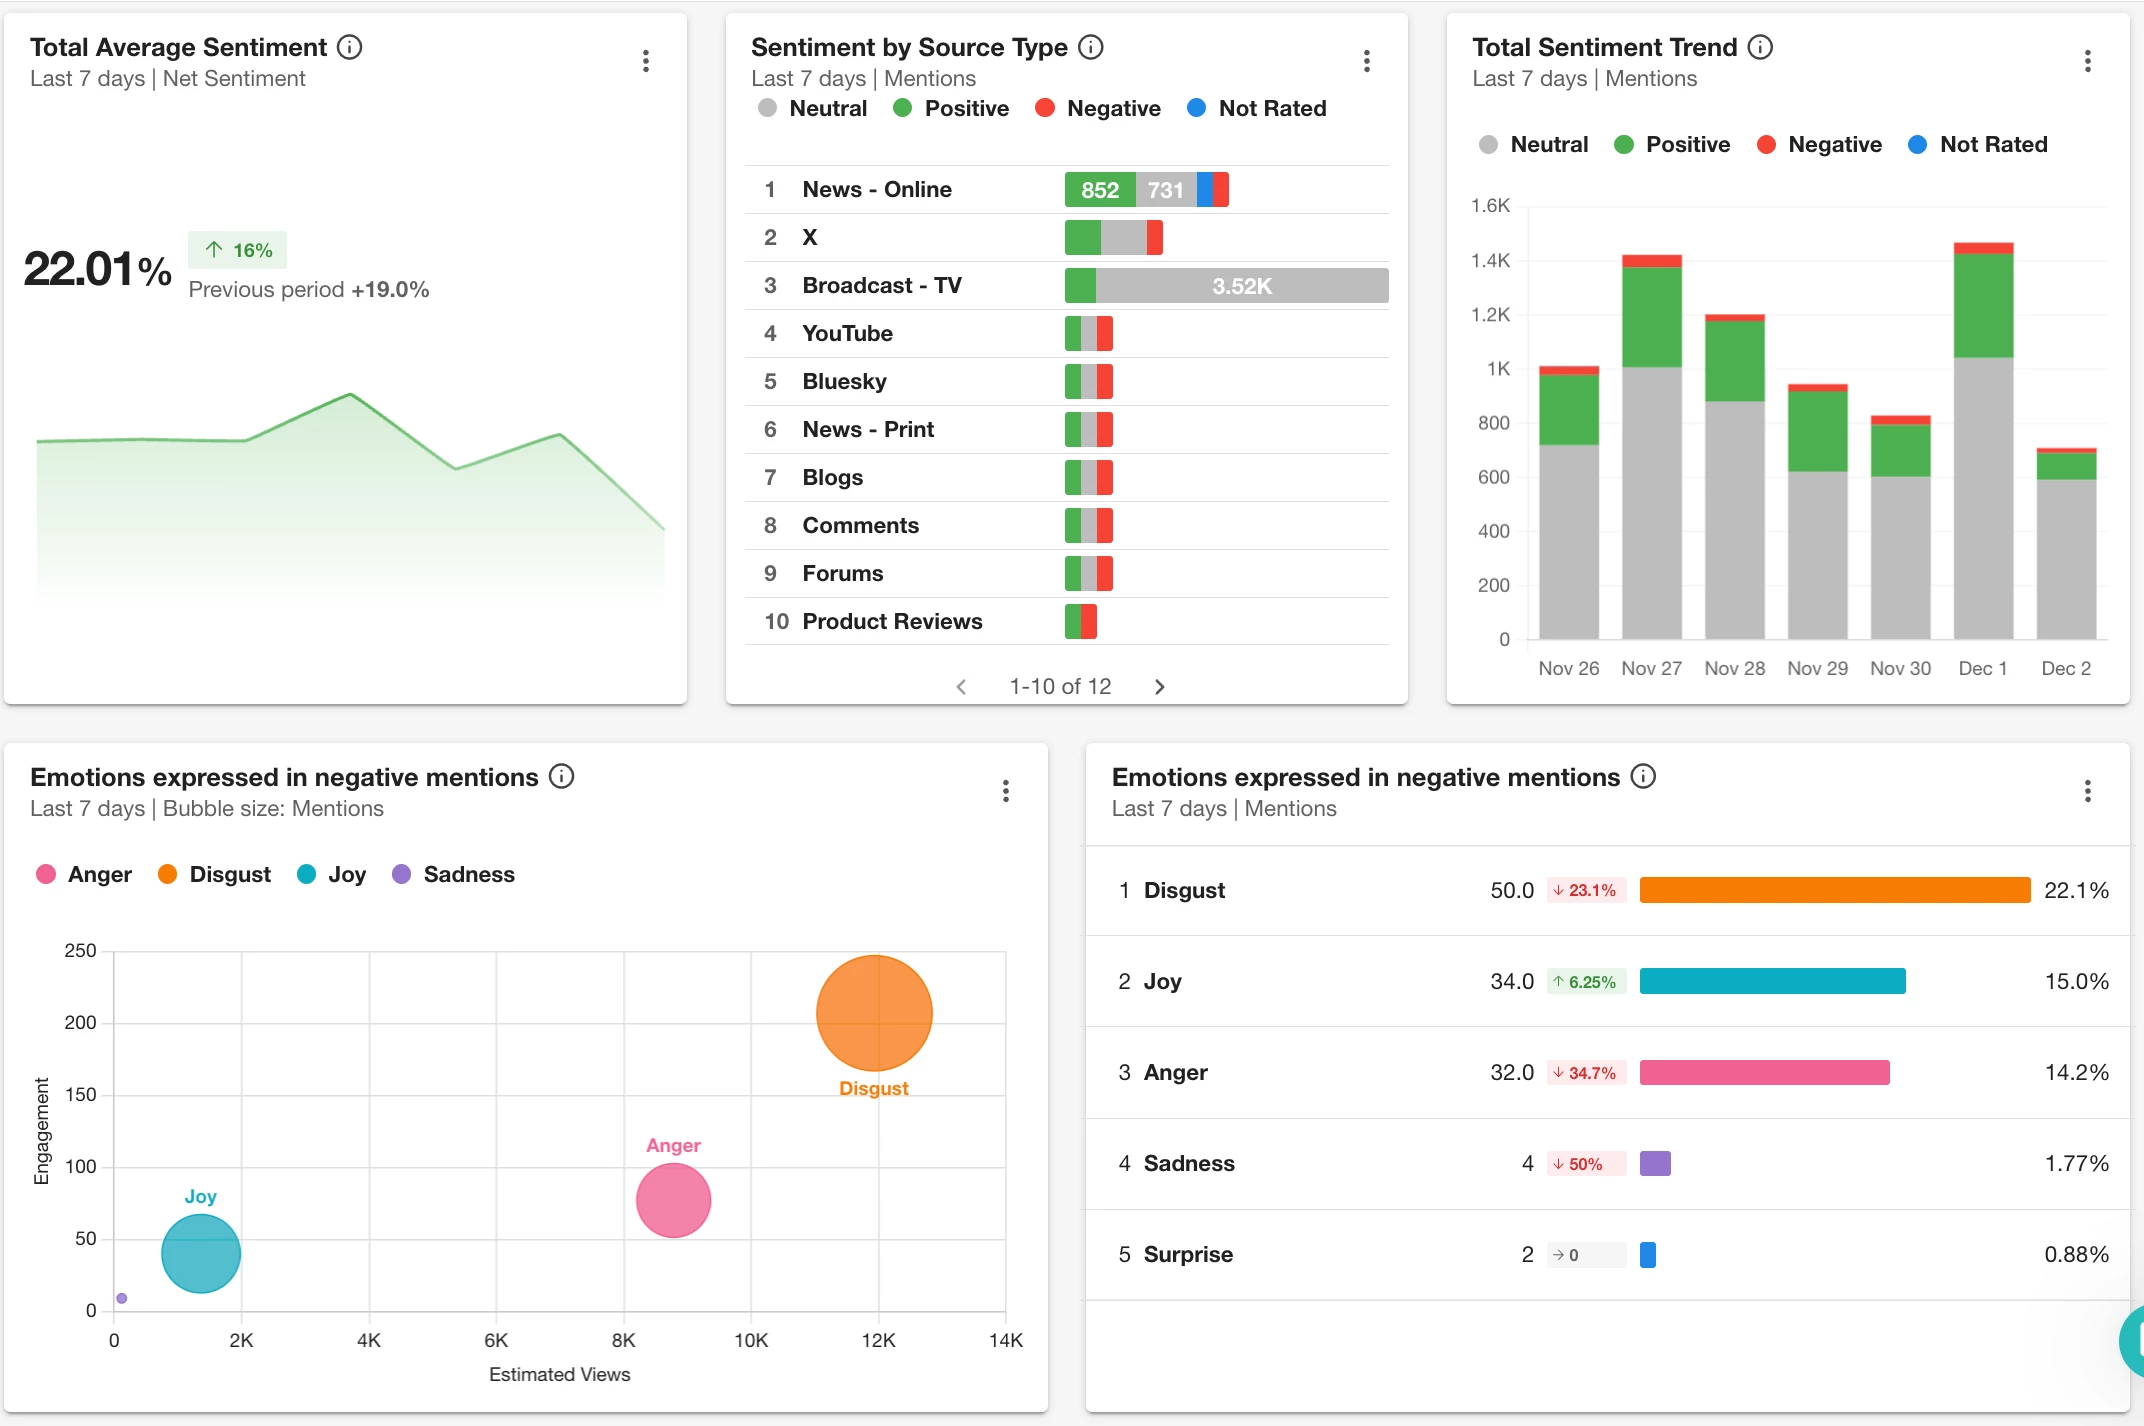Click info icon next to Total Sentiment Trend
Image resolution: width=2144 pixels, height=1426 pixels.
(1760, 47)
